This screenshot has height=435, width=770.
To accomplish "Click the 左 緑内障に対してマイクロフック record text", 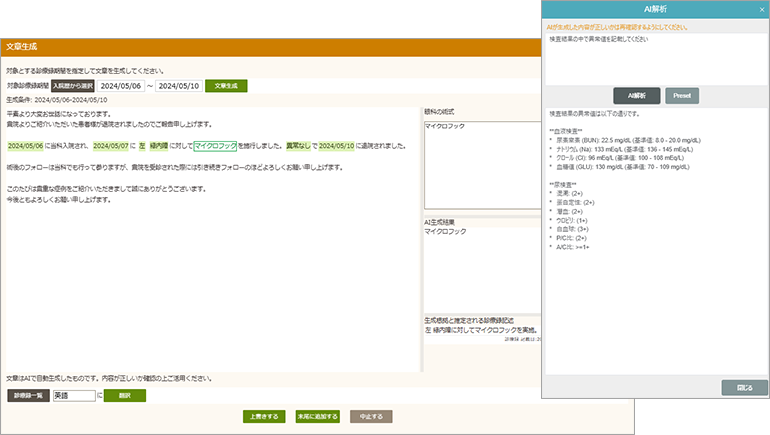I will [x=481, y=330].
